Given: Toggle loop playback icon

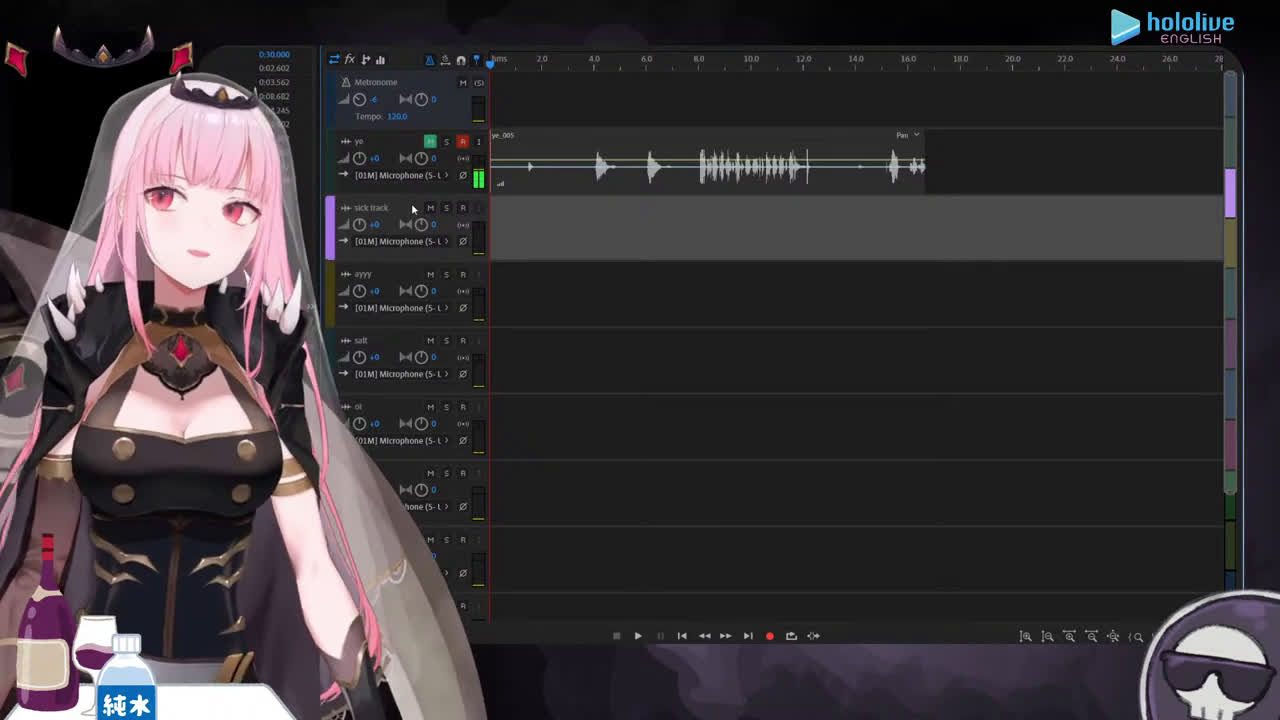Looking at the screenshot, I should tap(791, 636).
